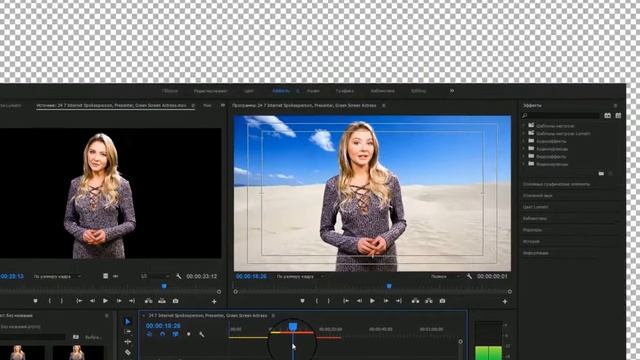The width and height of the screenshot is (640, 360).
Task: Click the Lift button in Program monitor
Action: (x=416, y=301)
